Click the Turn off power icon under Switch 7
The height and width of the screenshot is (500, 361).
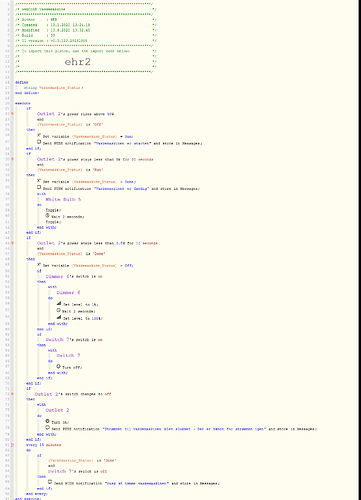[x=58, y=366]
